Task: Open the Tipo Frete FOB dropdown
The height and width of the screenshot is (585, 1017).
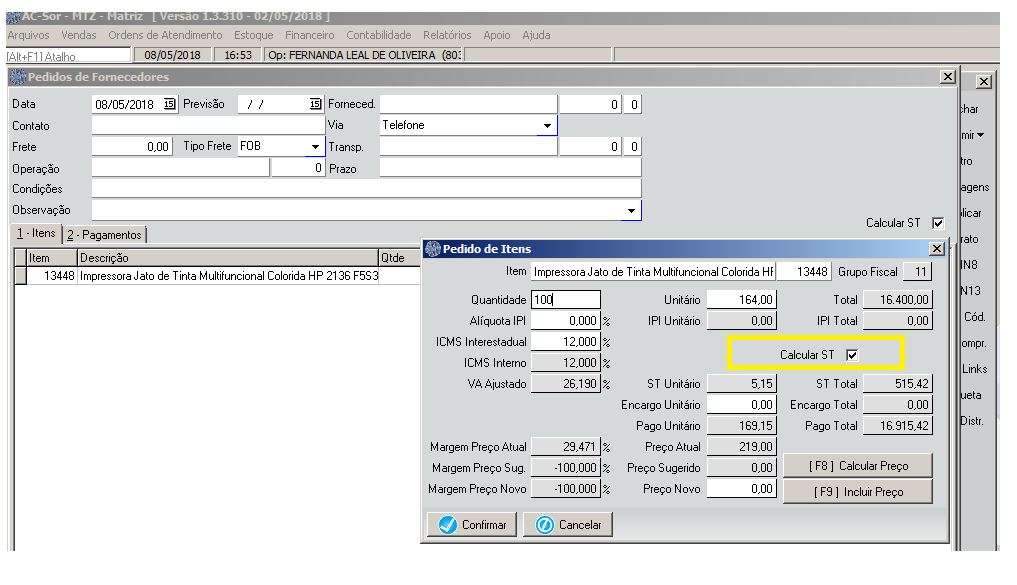Action: click(x=315, y=147)
